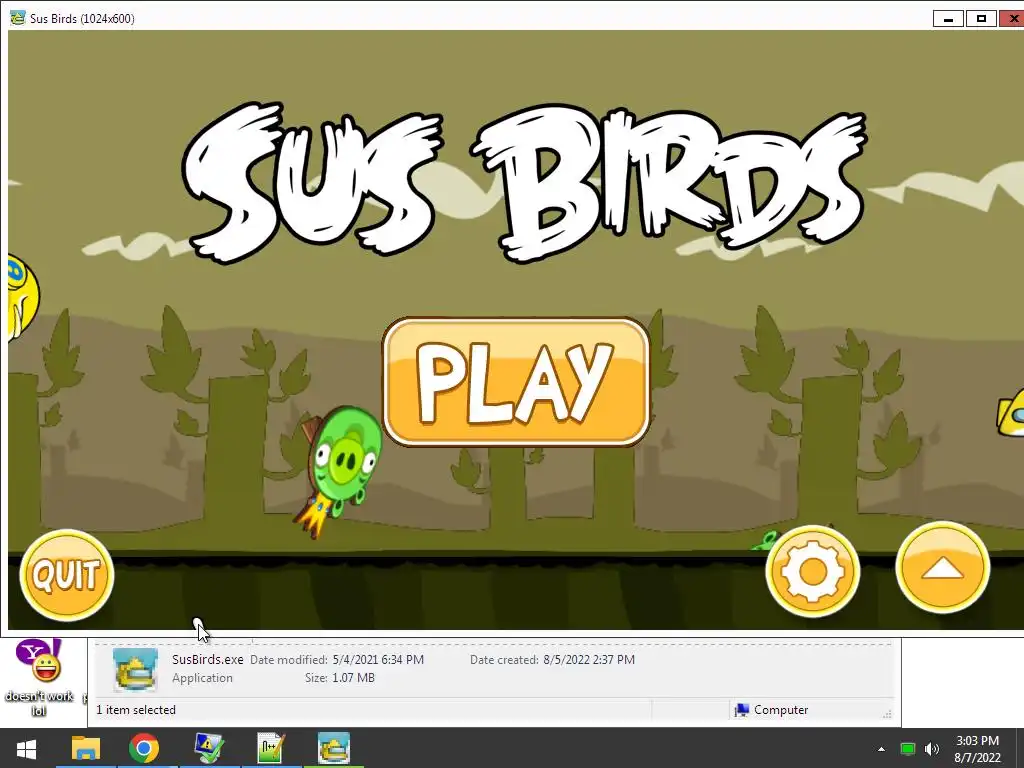Start the game with the PLAY button

[516, 382]
